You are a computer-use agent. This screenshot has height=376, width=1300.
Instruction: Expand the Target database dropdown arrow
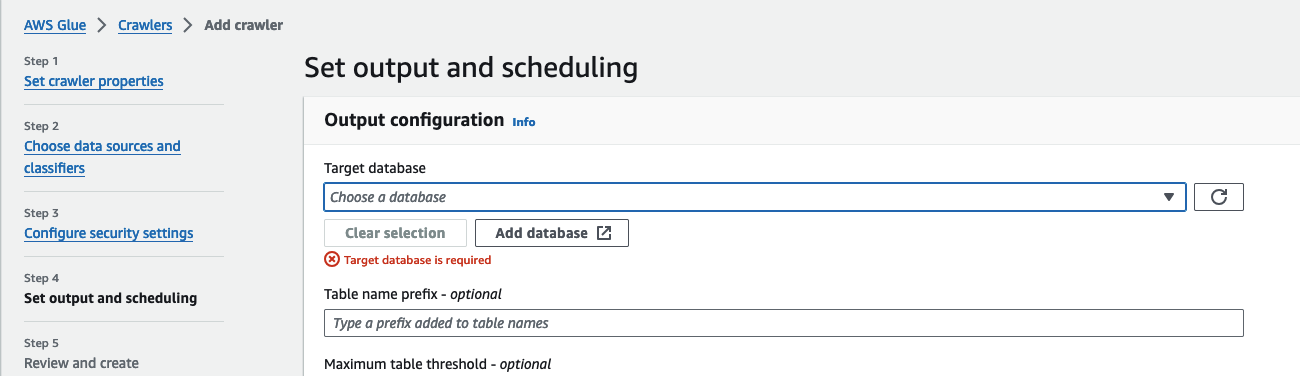point(1168,197)
